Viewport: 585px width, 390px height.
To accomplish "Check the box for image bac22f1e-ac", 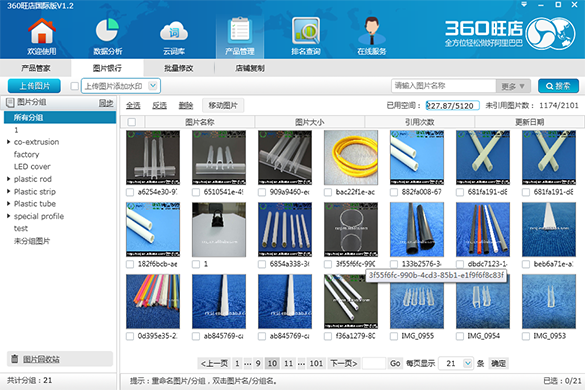I will pyautogui.click(x=328, y=192).
